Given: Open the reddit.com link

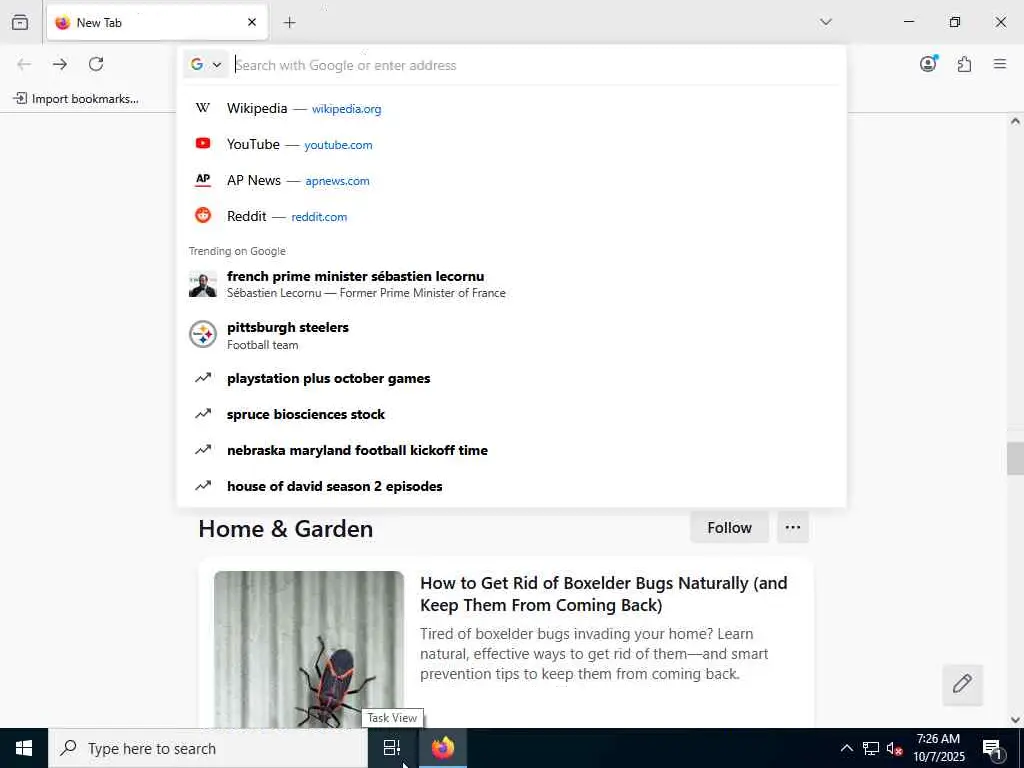Looking at the screenshot, I should (319, 217).
